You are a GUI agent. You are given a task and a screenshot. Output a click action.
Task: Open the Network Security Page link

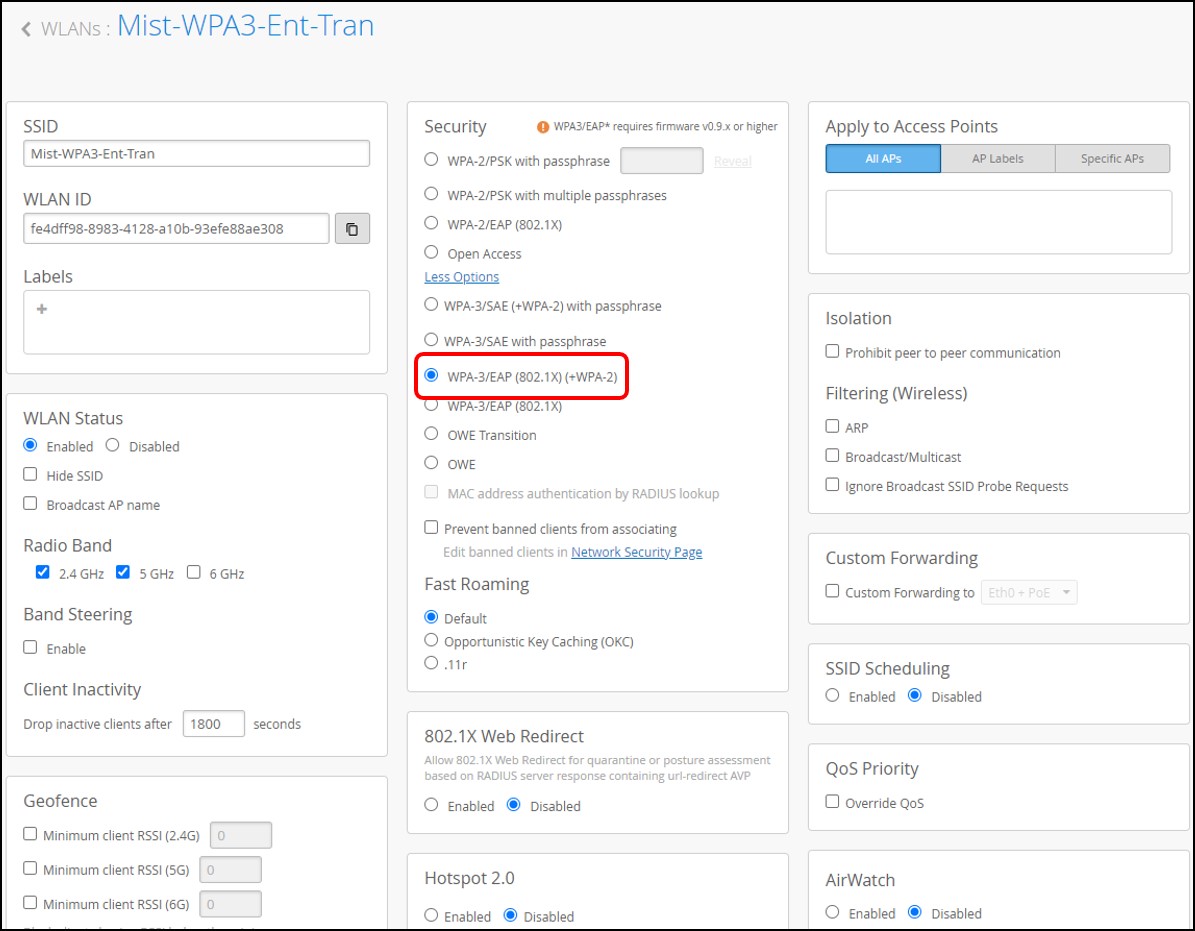click(x=636, y=552)
